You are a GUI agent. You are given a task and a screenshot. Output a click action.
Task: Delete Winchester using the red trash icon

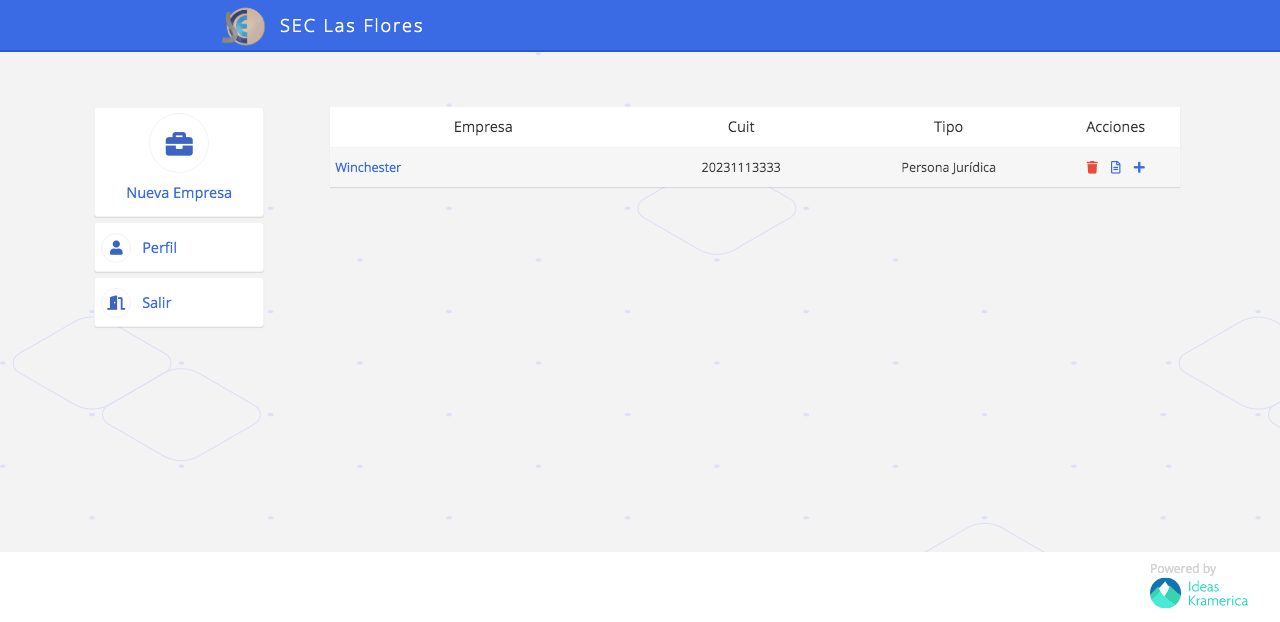[1092, 167]
